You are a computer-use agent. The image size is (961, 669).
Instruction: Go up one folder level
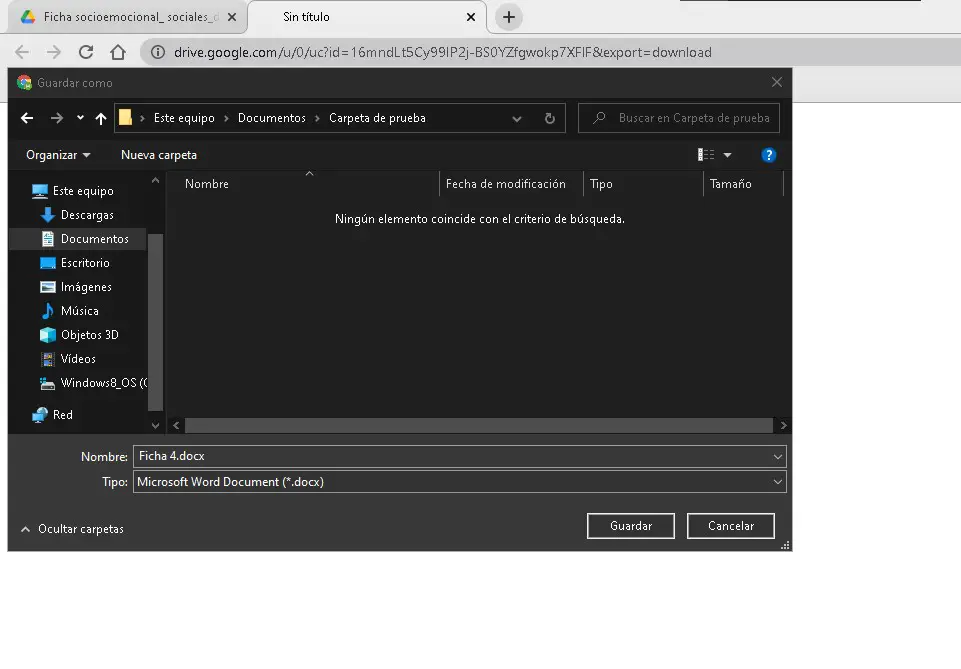tap(101, 118)
